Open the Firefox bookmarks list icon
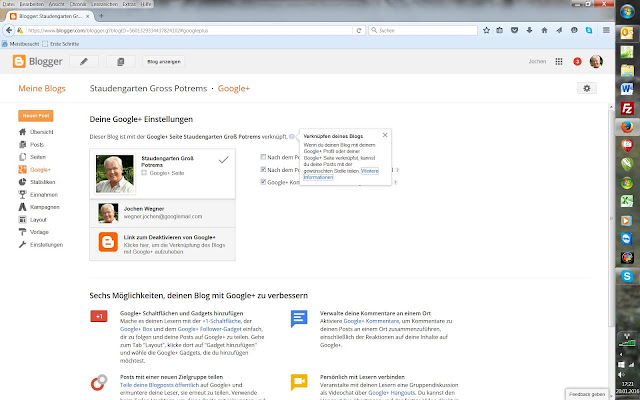640x400 pixels. point(500,30)
